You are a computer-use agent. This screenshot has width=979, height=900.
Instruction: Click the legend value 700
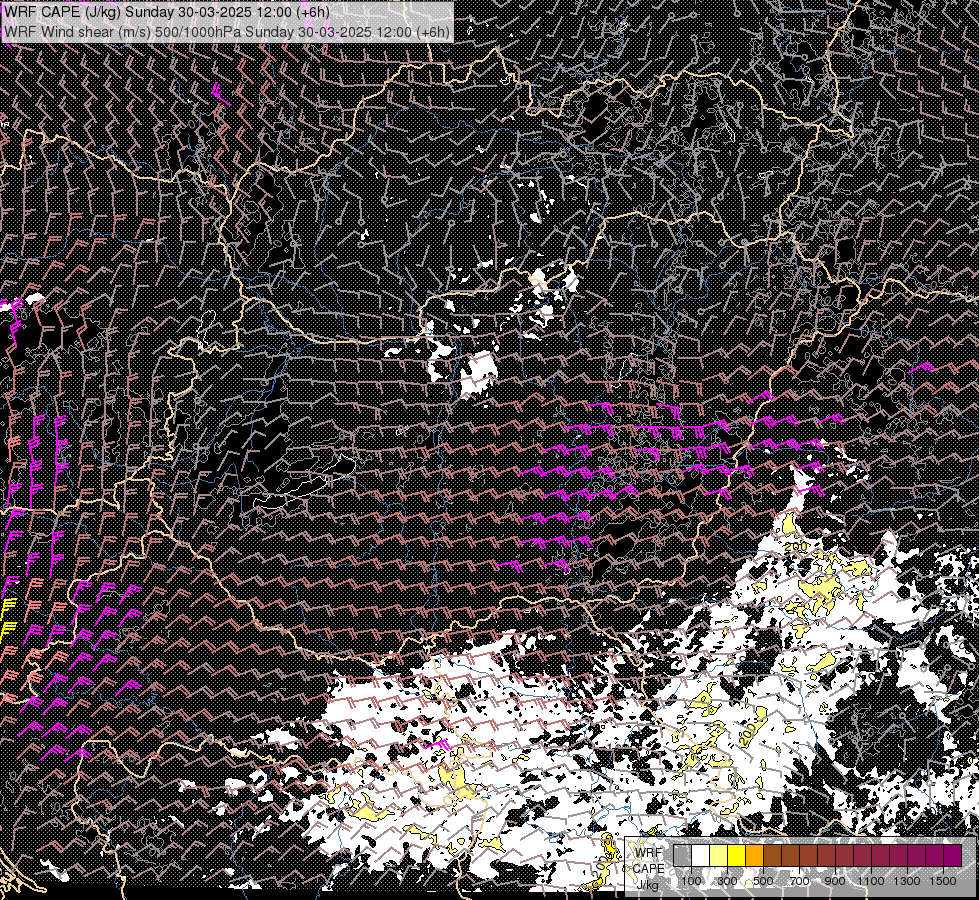point(799,881)
